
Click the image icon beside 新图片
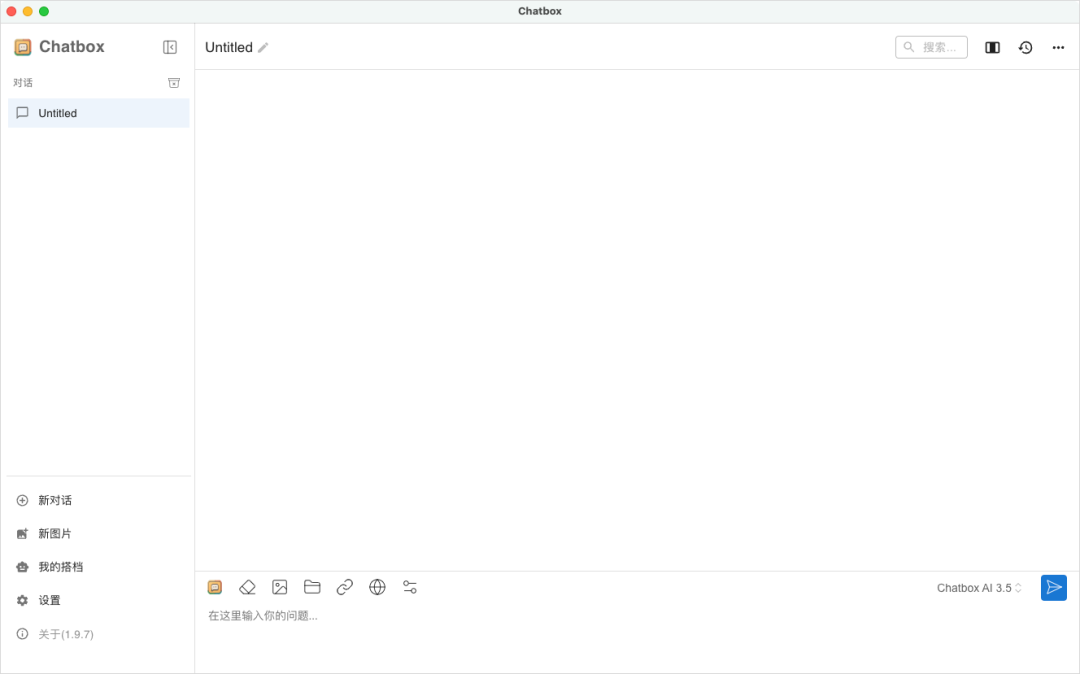pyautogui.click(x=22, y=534)
